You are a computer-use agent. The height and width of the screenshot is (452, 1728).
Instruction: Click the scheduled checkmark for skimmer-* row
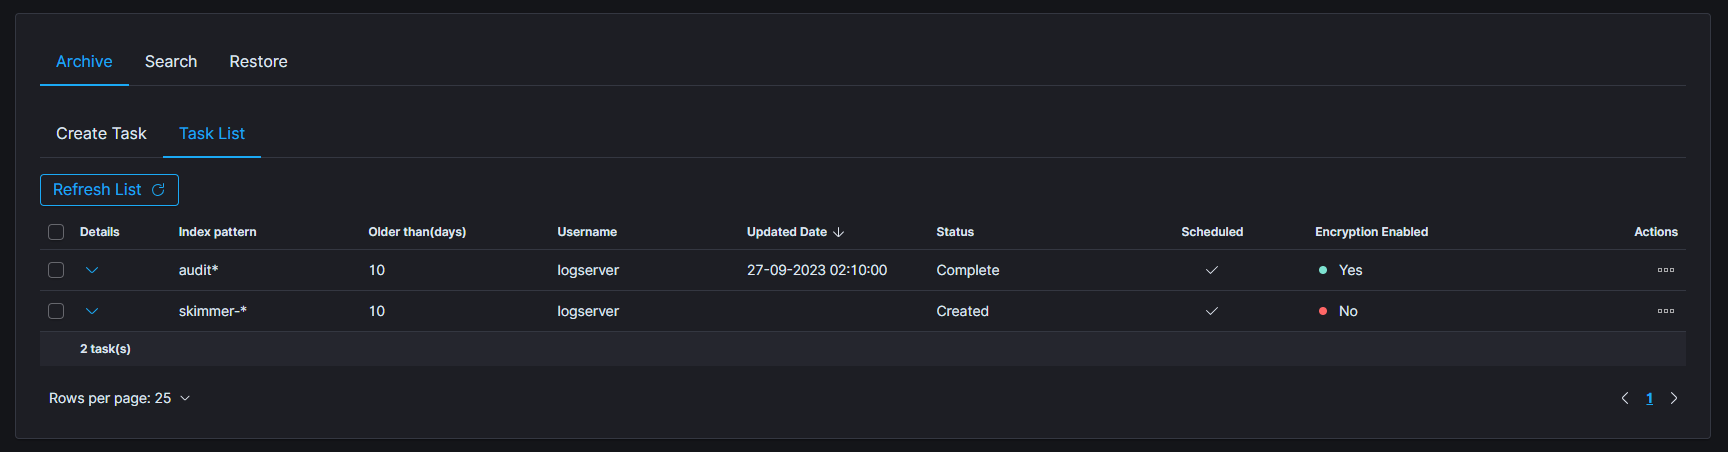point(1212,311)
